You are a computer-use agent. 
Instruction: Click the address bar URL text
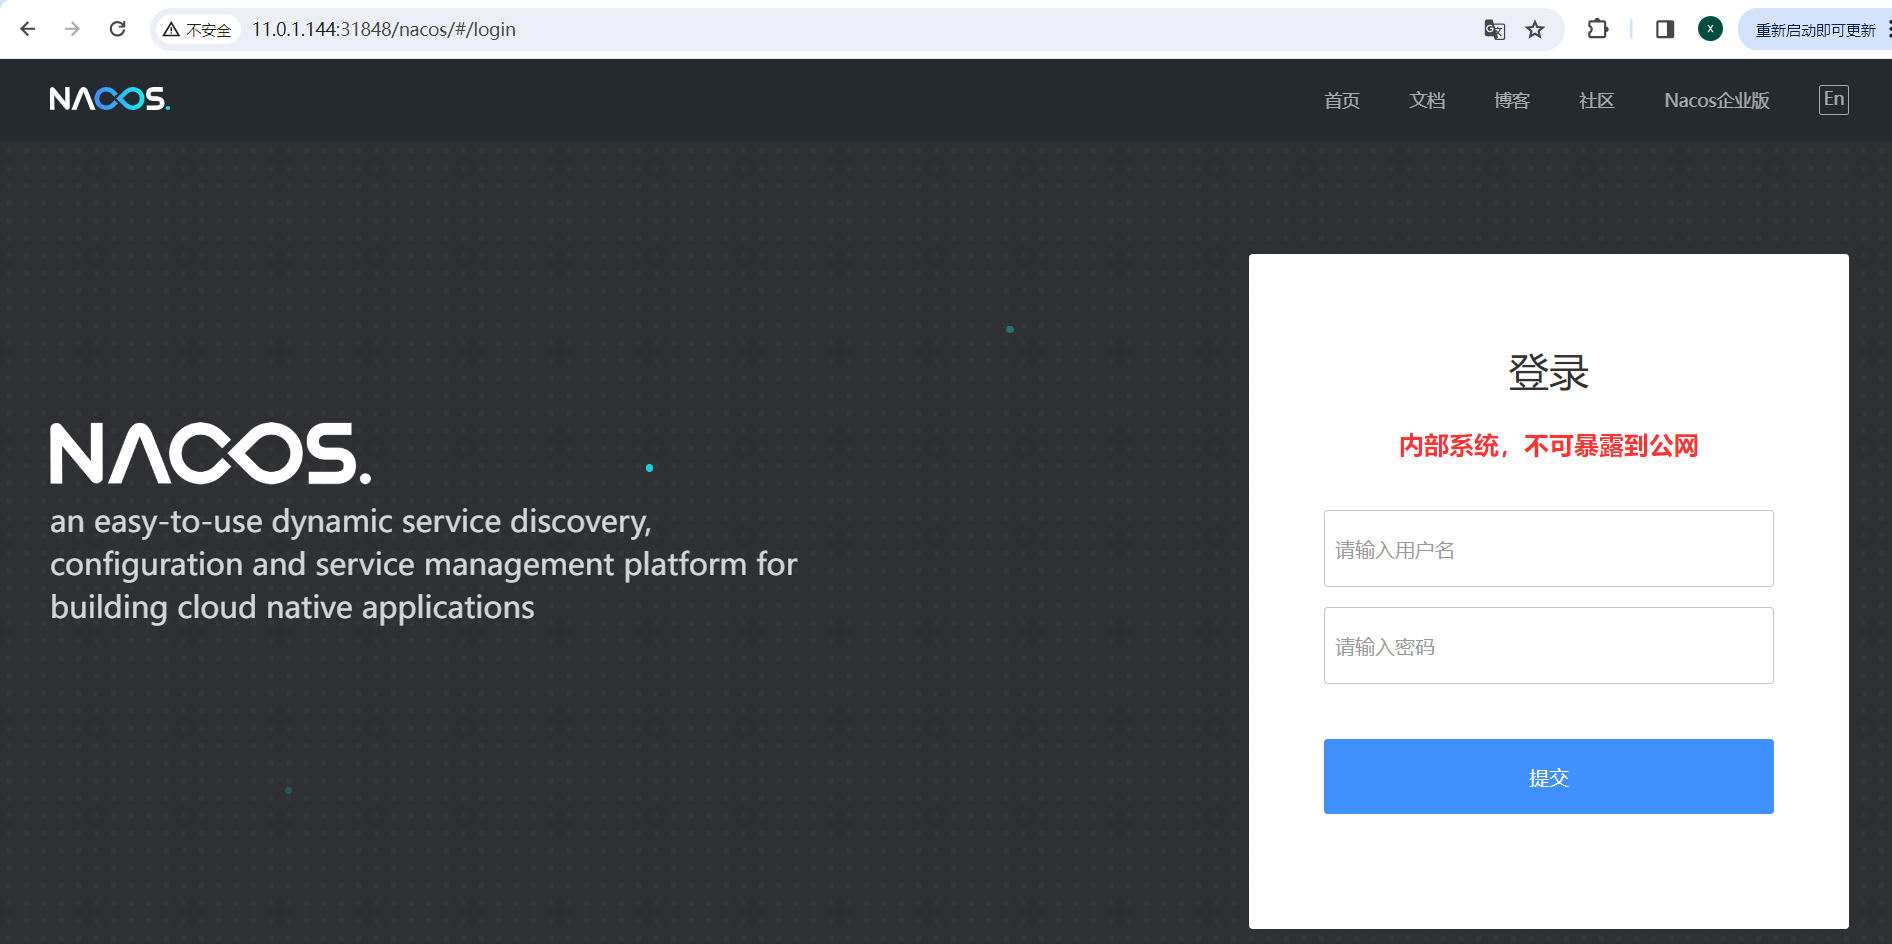click(384, 30)
